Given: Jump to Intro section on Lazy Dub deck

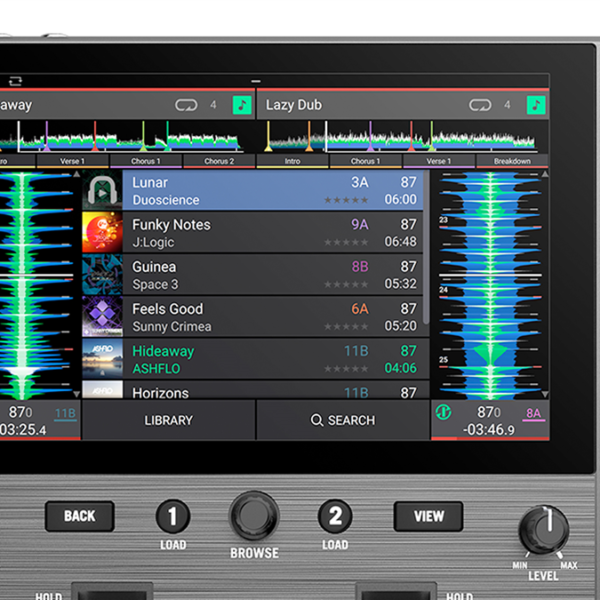Looking at the screenshot, I should click(x=292, y=161).
